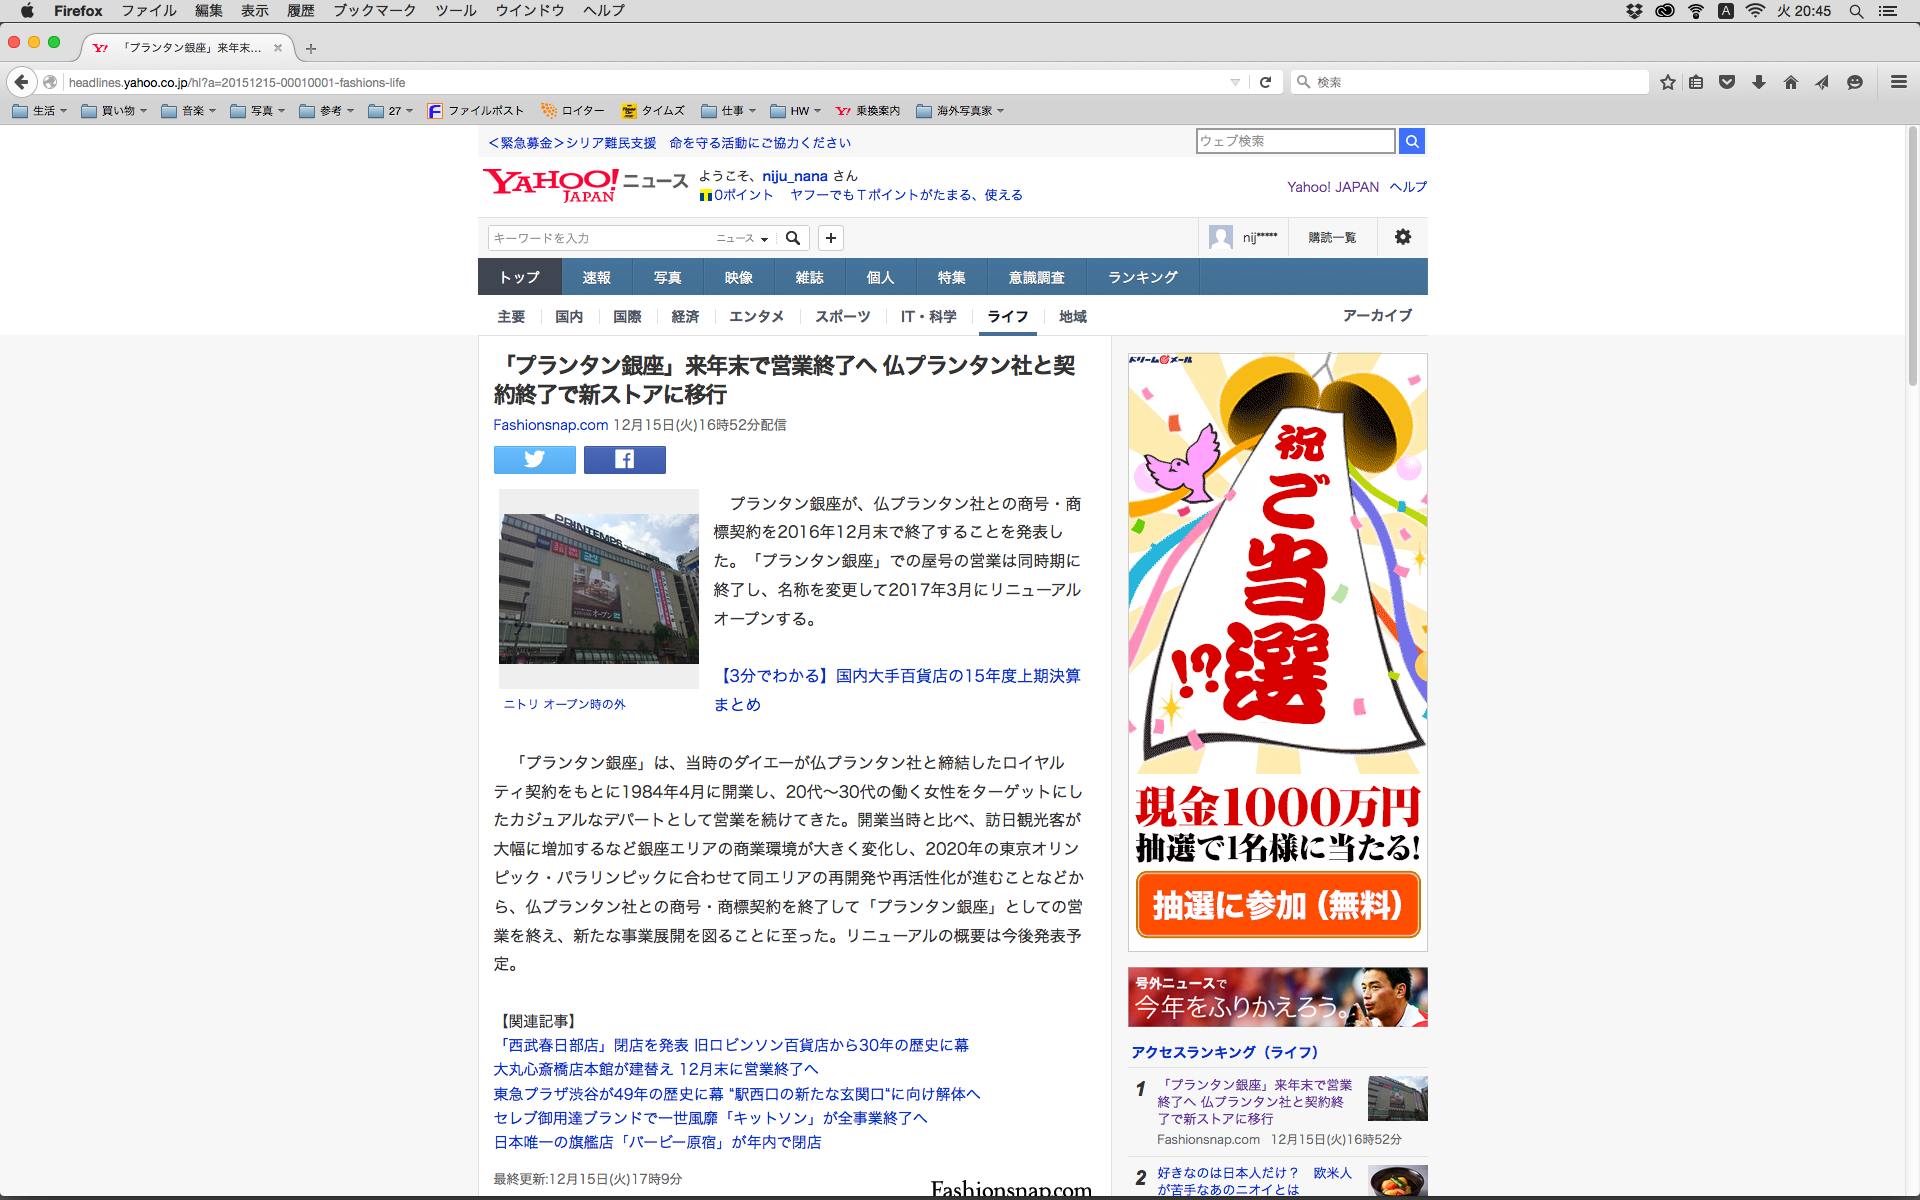Save page to Pocket icon

click(1726, 82)
